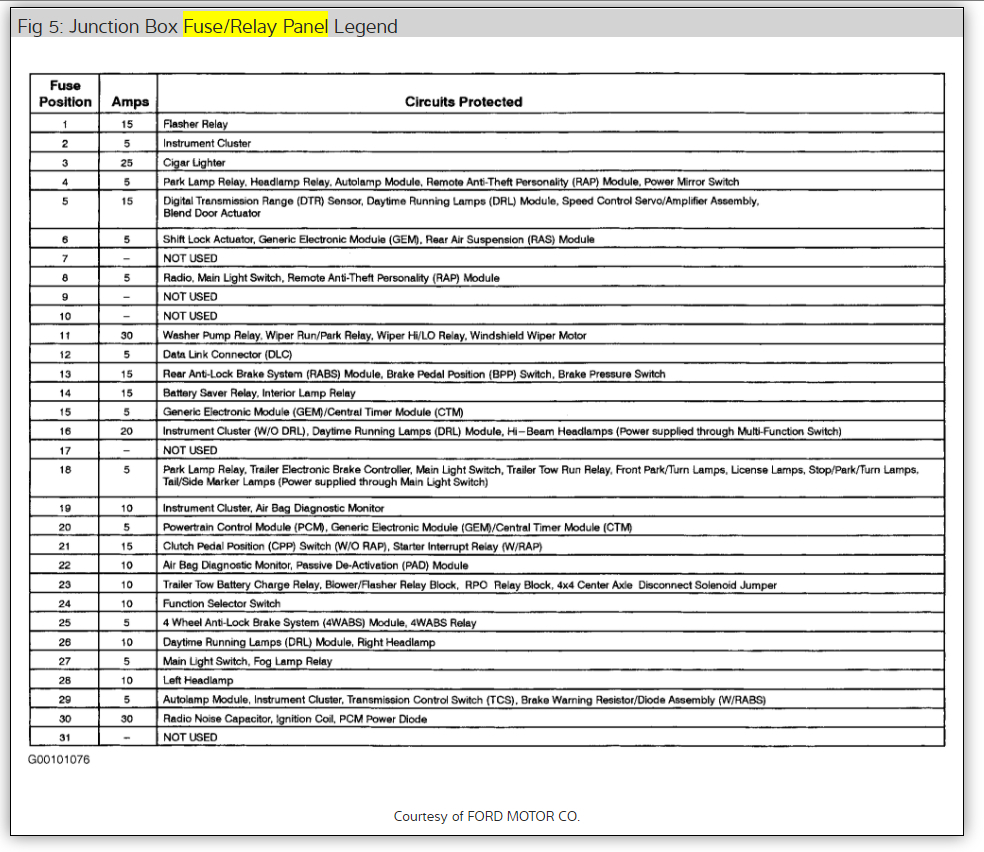Select the Function Selector Switch entry
The image size is (984, 852).
222,604
